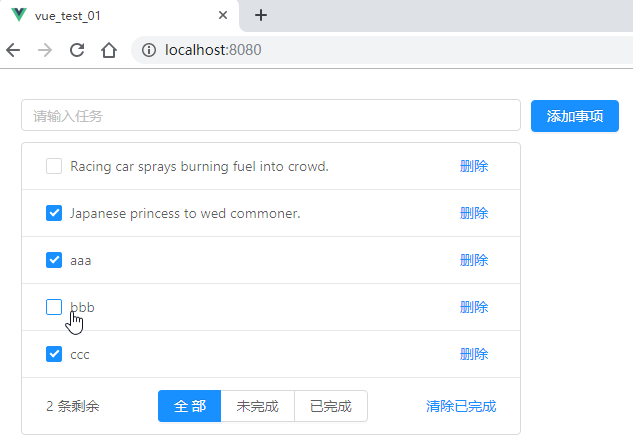The image size is (633, 445).
Task: Click the site information icon in address bar
Action: tap(148, 50)
